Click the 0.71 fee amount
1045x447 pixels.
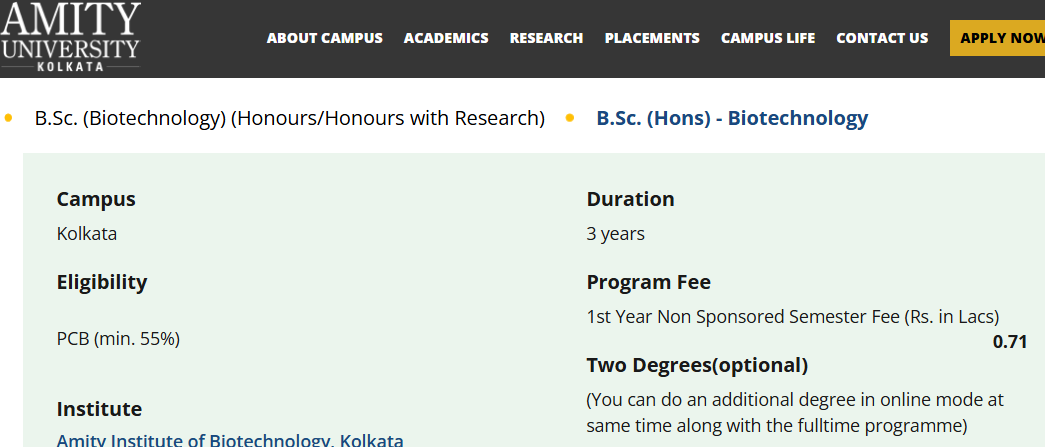click(1010, 342)
